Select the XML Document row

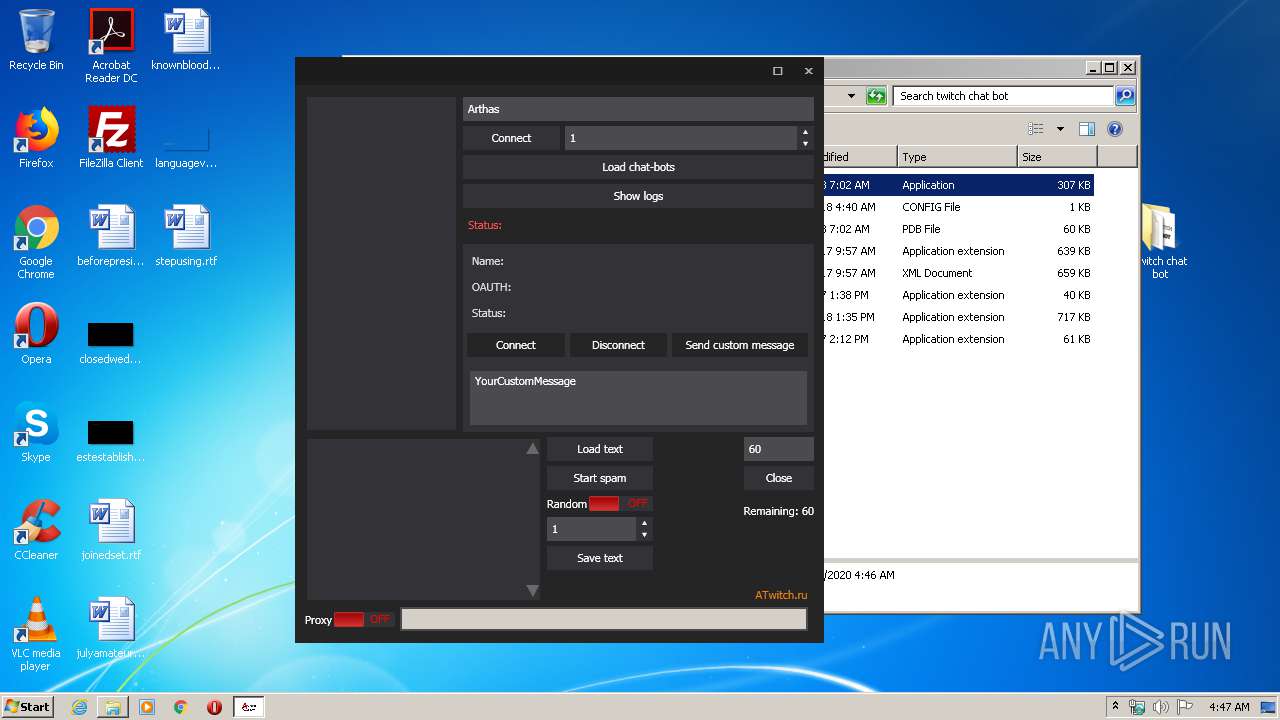click(958, 273)
